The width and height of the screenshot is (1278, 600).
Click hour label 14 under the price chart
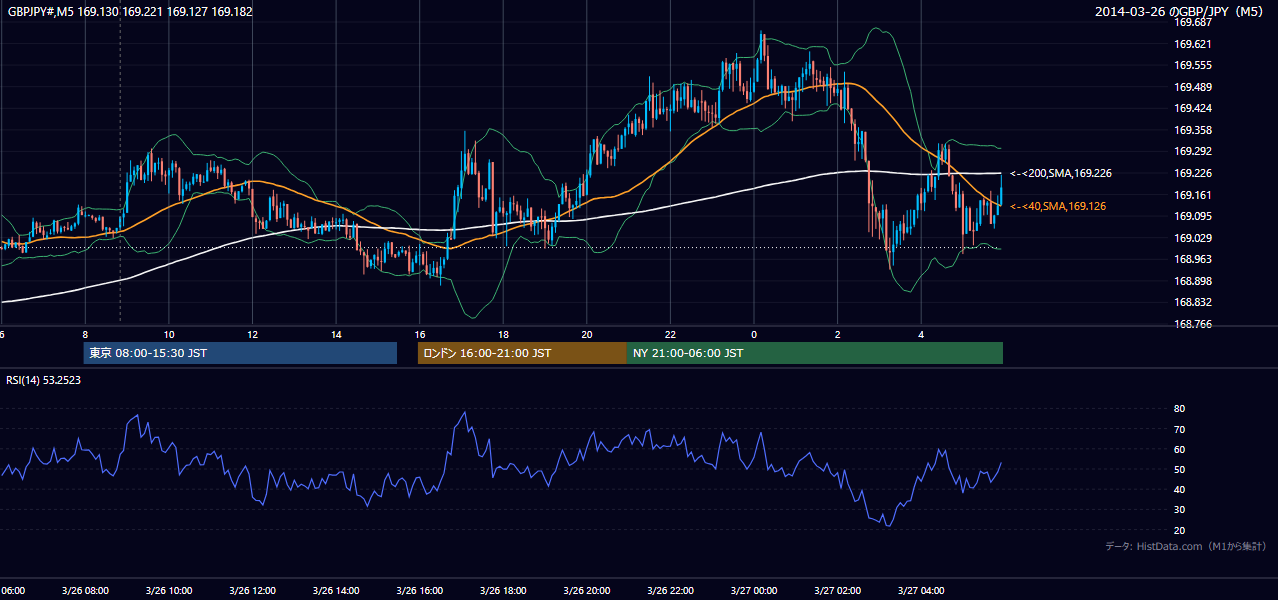(x=336, y=335)
